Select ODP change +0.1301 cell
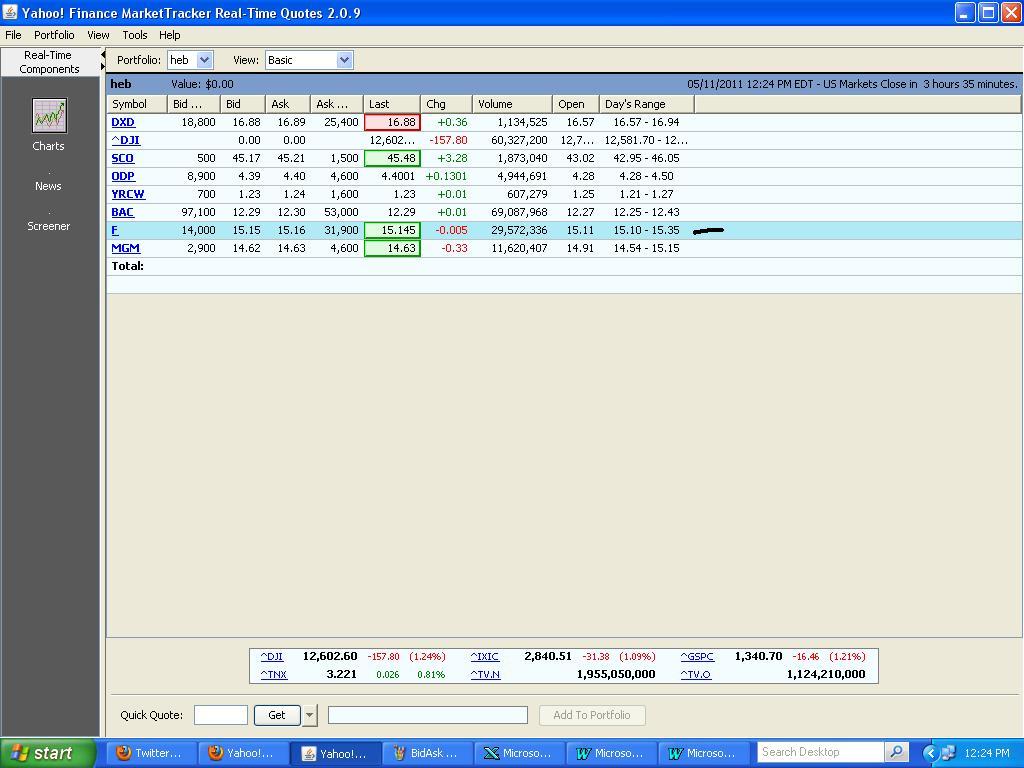Viewport: 1024px width, 768px height. point(447,176)
